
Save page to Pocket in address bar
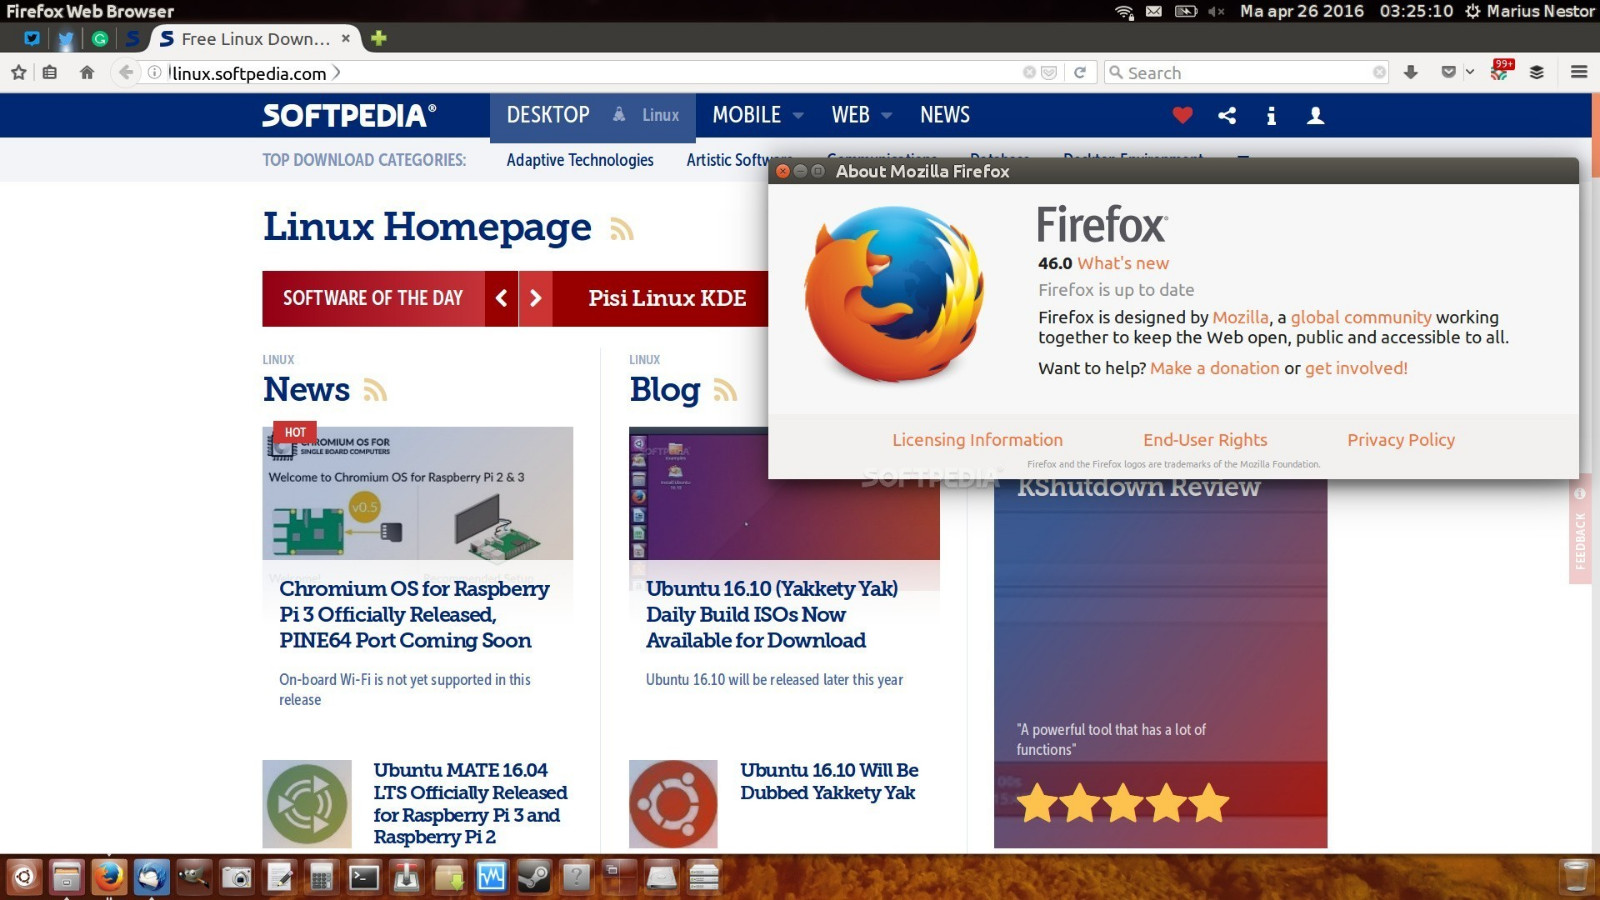[1049, 72]
